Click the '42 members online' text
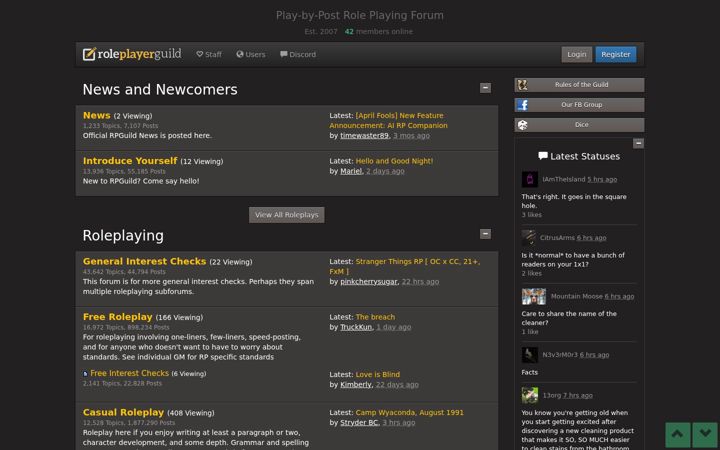Viewport: 720px width, 450px height. 378,32
